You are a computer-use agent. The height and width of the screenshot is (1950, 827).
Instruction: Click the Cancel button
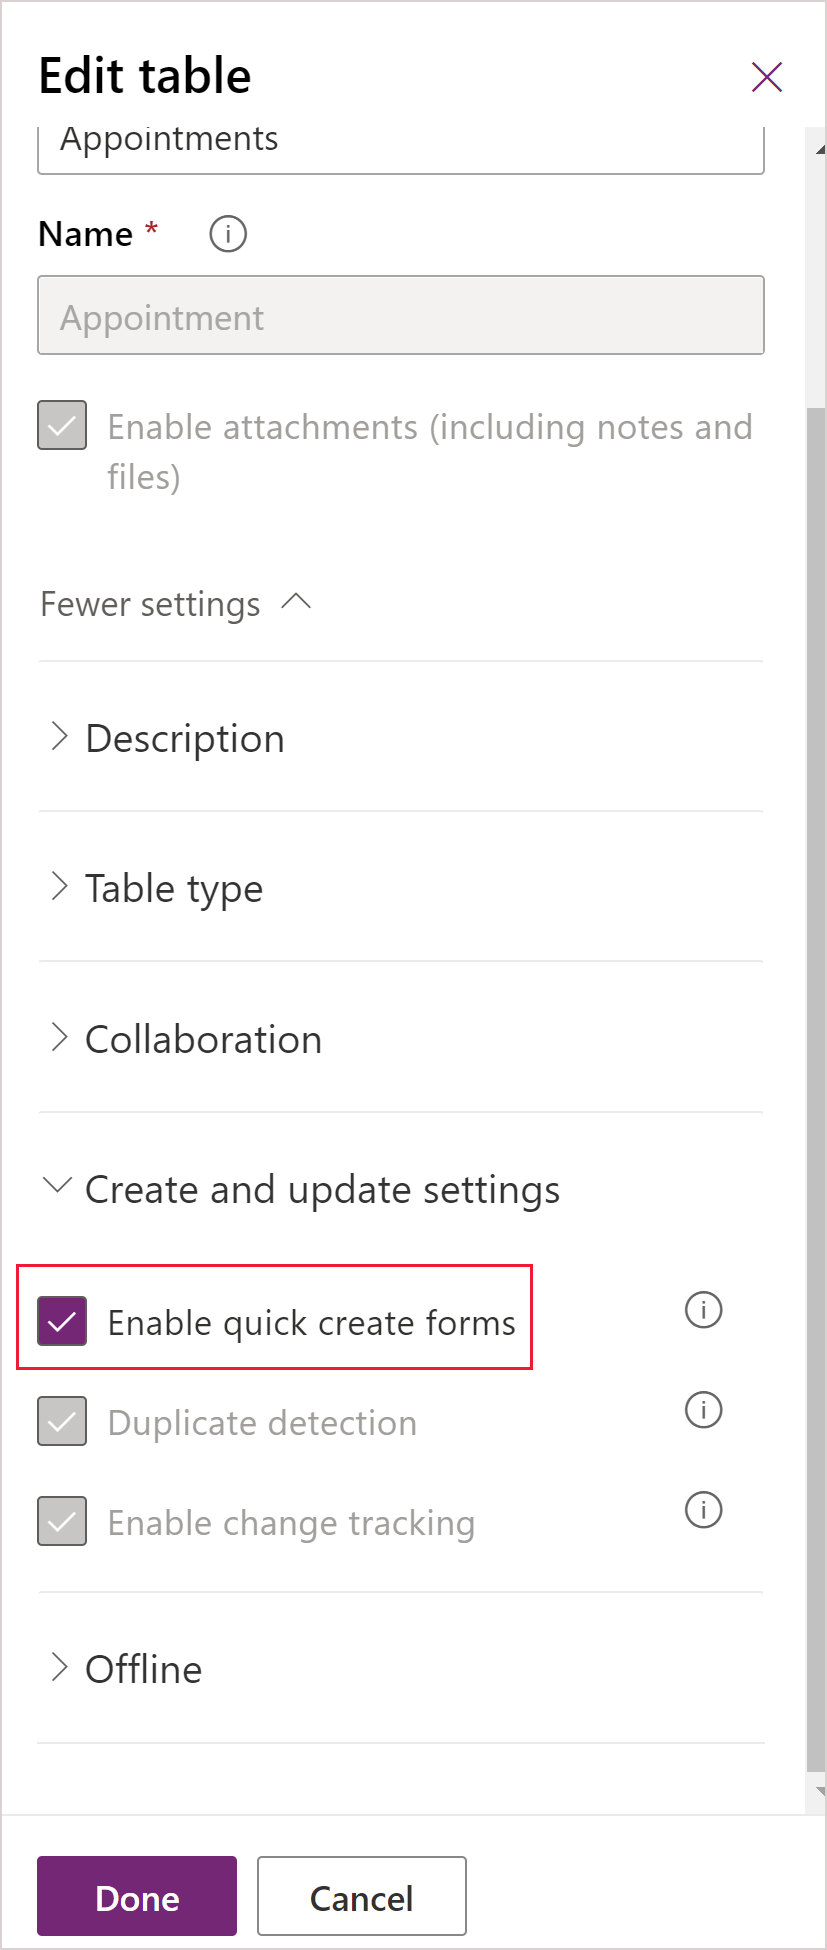click(361, 1895)
